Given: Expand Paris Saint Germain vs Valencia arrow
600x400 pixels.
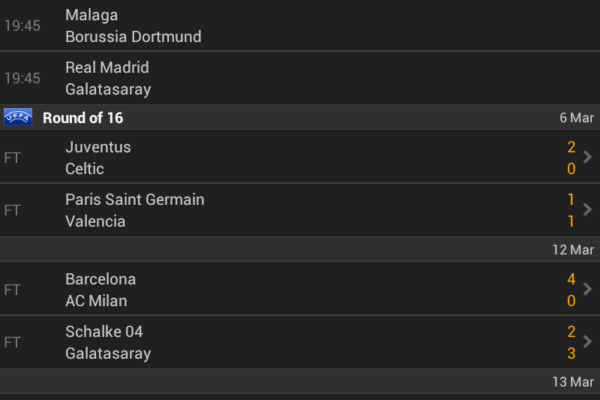Looking at the screenshot, I should tap(588, 210).
